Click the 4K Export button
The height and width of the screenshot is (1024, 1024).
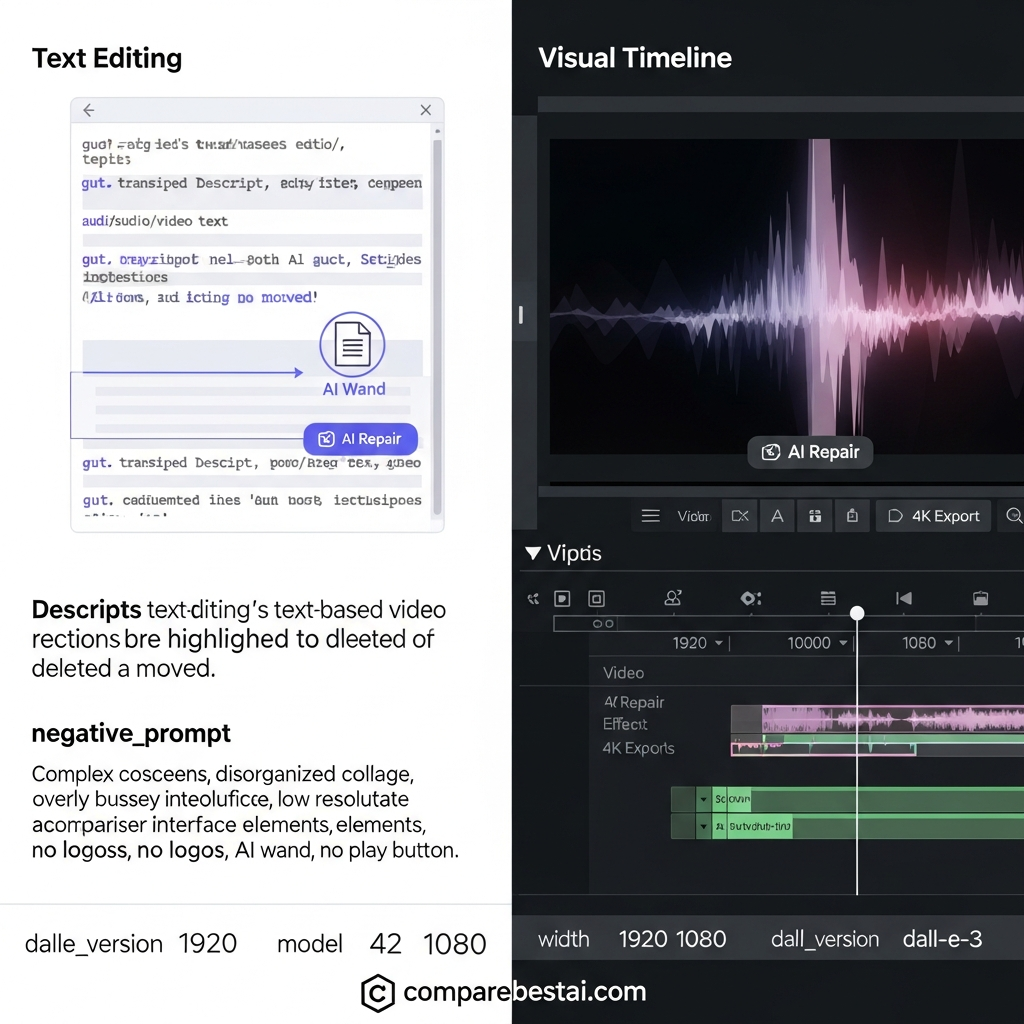pyautogui.click(x=933, y=516)
